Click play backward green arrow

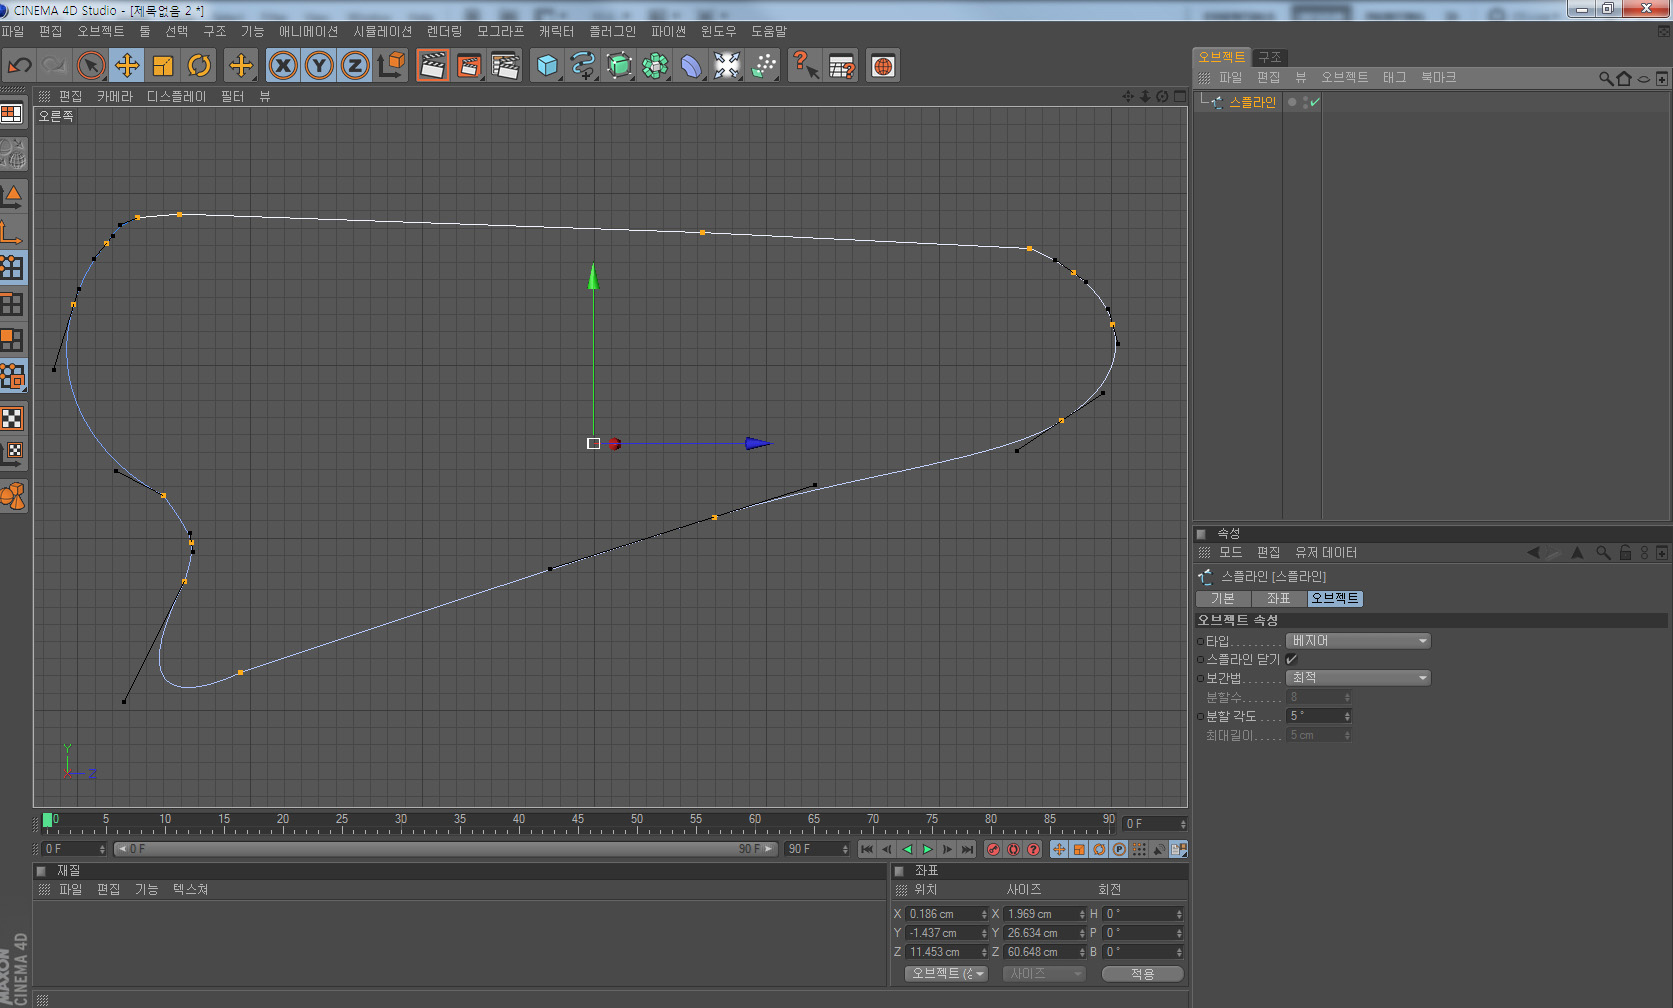coord(907,849)
